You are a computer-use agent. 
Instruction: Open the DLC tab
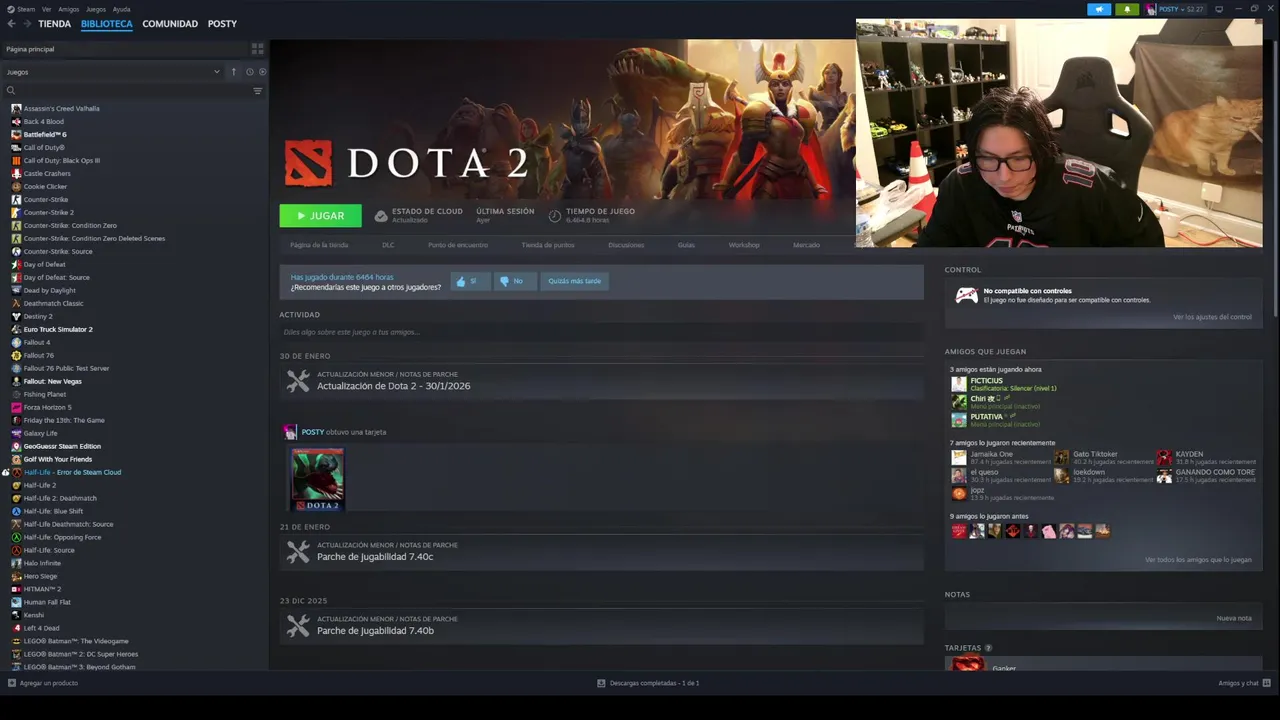(x=388, y=245)
